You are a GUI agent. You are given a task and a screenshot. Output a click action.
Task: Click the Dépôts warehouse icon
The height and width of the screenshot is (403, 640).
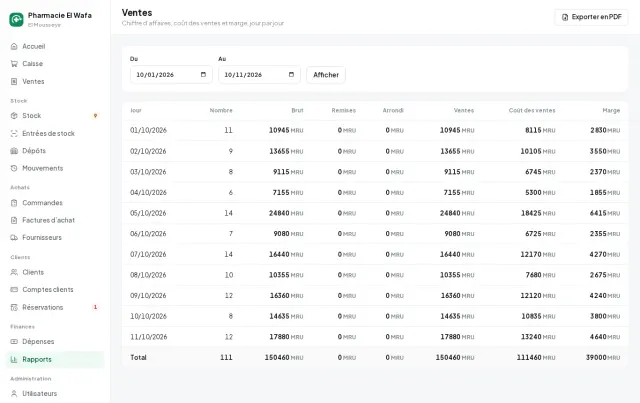14,151
